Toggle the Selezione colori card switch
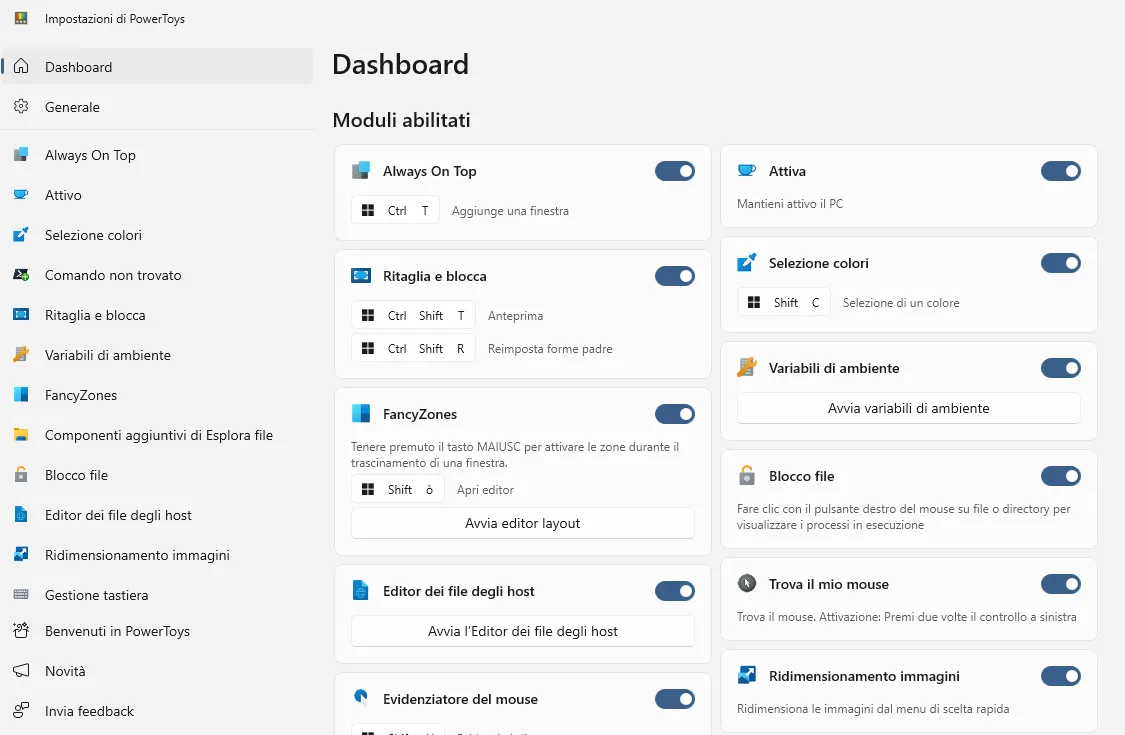 (x=1061, y=263)
